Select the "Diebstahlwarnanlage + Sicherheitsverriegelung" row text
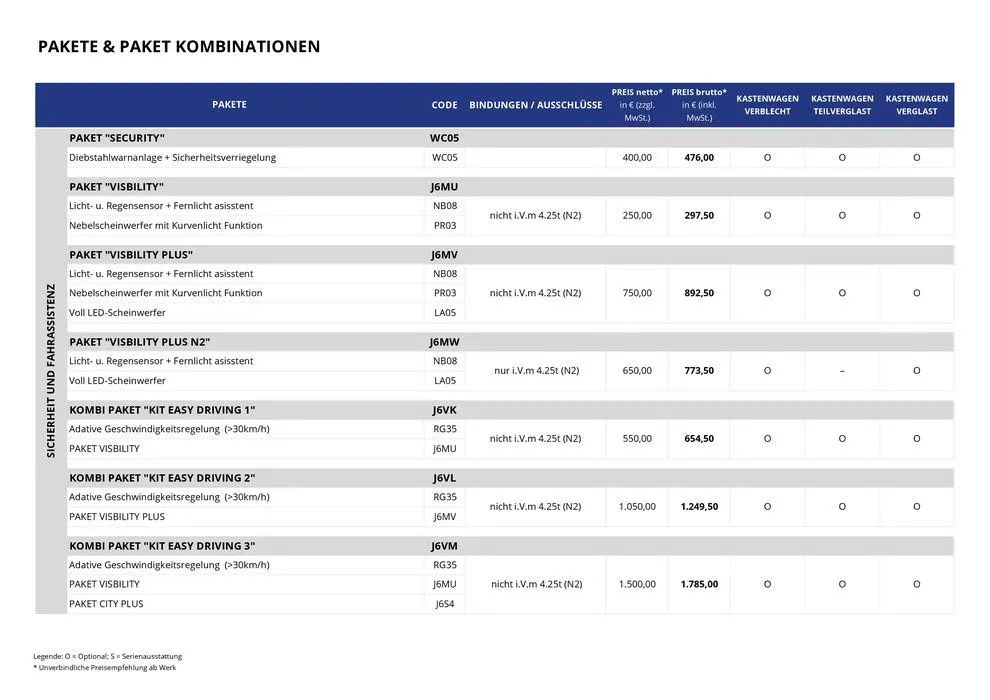Image resolution: width=990 pixels, height=700 pixels. coord(172,158)
